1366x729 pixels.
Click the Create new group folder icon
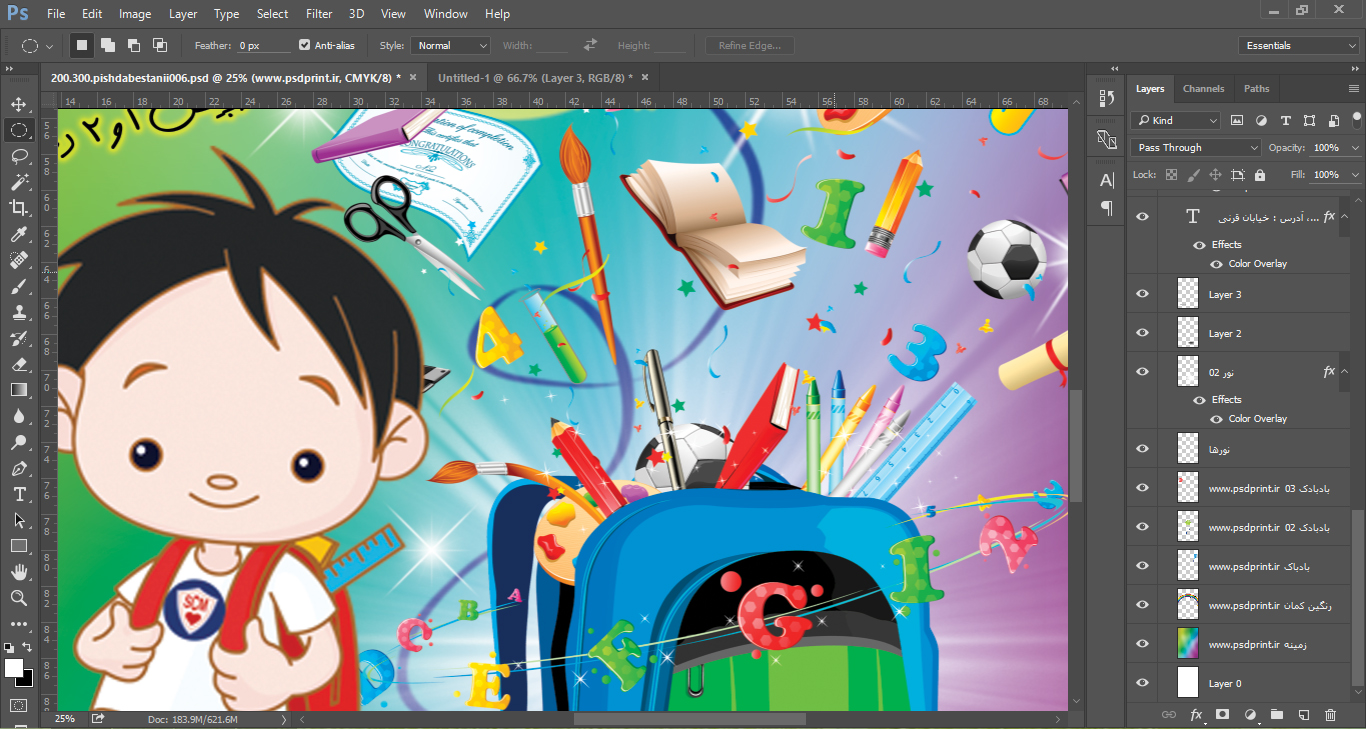point(1276,715)
